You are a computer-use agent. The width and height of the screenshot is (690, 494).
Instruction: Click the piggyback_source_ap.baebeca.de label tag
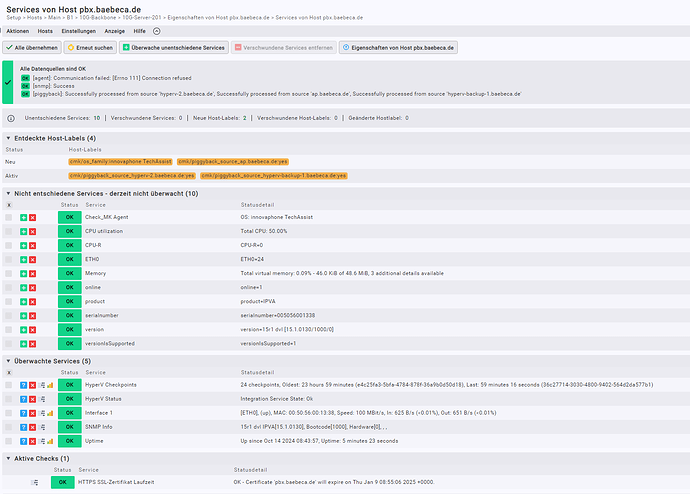coord(232,161)
